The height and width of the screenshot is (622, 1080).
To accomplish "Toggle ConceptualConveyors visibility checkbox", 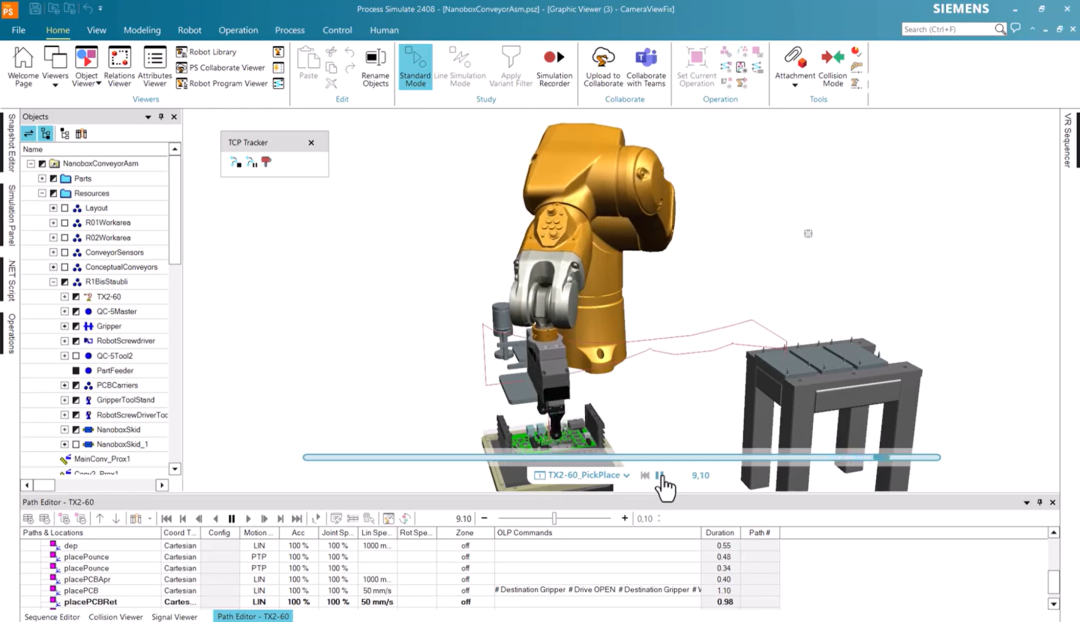I will tap(65, 267).
